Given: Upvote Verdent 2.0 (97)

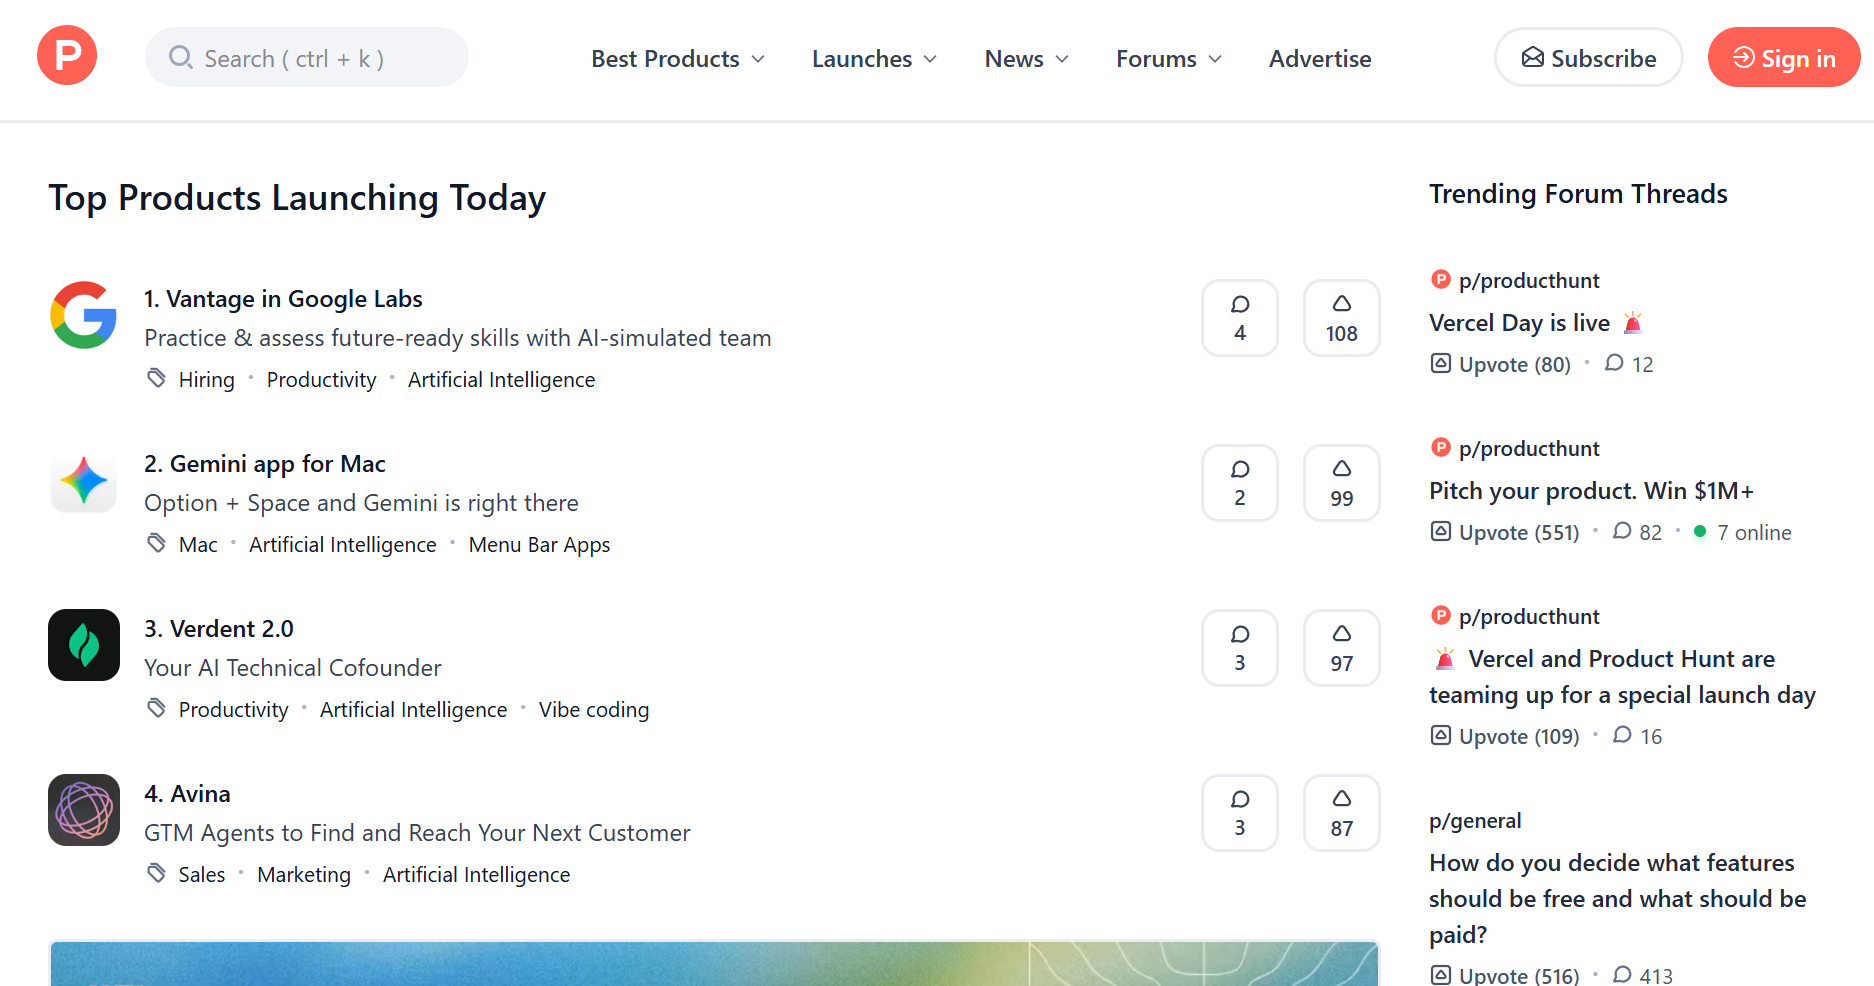Looking at the screenshot, I should point(1342,648).
